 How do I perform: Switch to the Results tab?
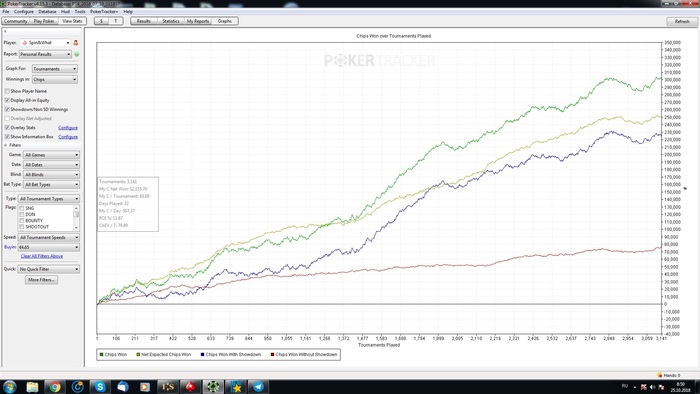[144, 21]
